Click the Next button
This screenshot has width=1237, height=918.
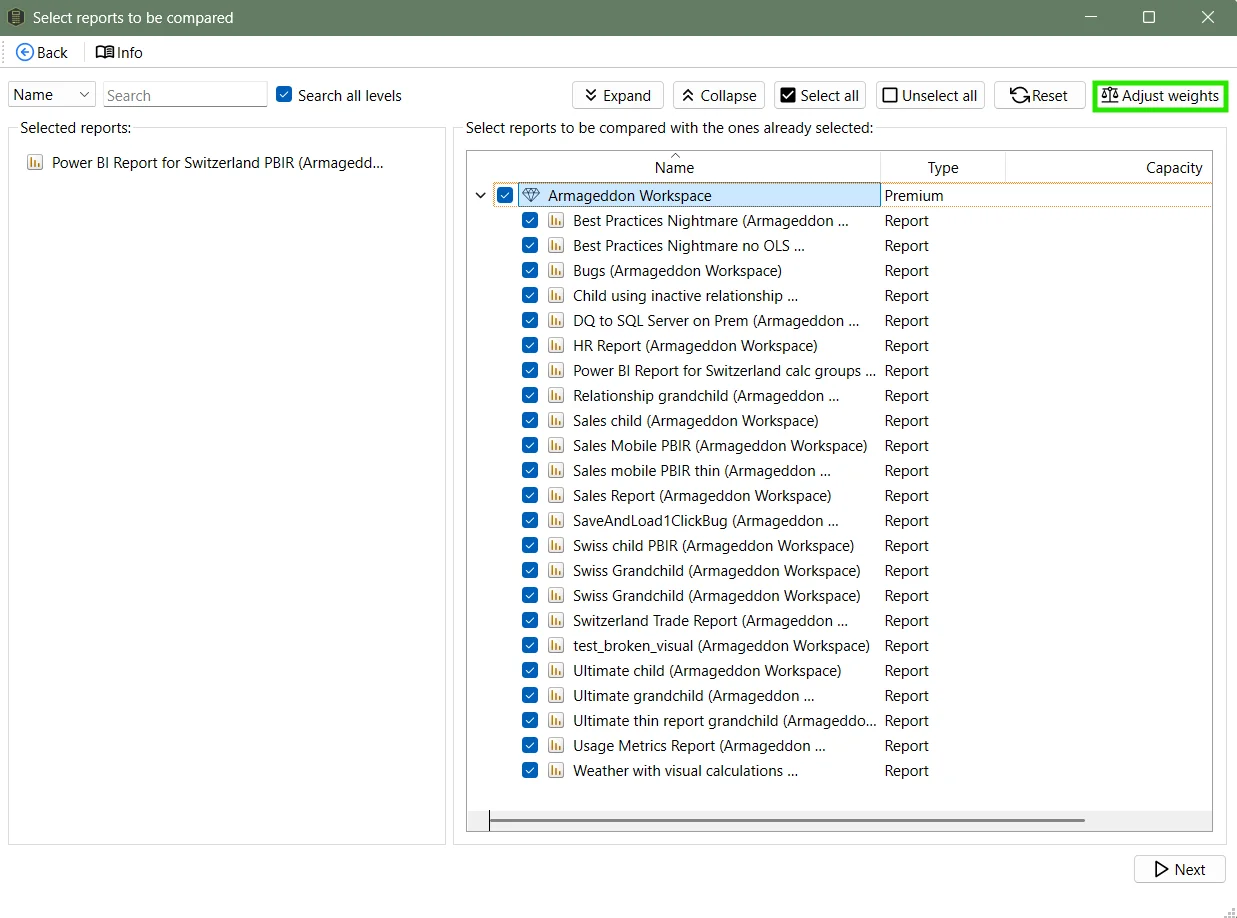pos(1180,869)
